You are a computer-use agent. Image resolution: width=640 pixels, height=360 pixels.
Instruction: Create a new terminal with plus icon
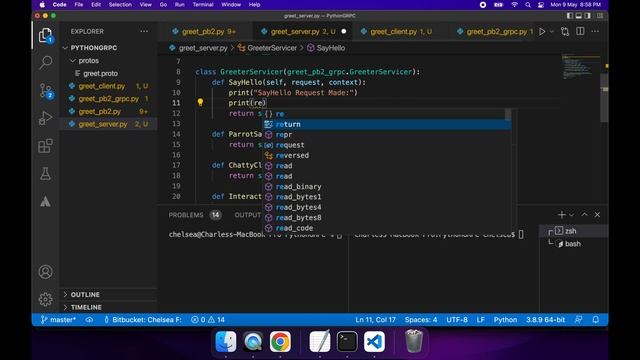tap(562, 215)
